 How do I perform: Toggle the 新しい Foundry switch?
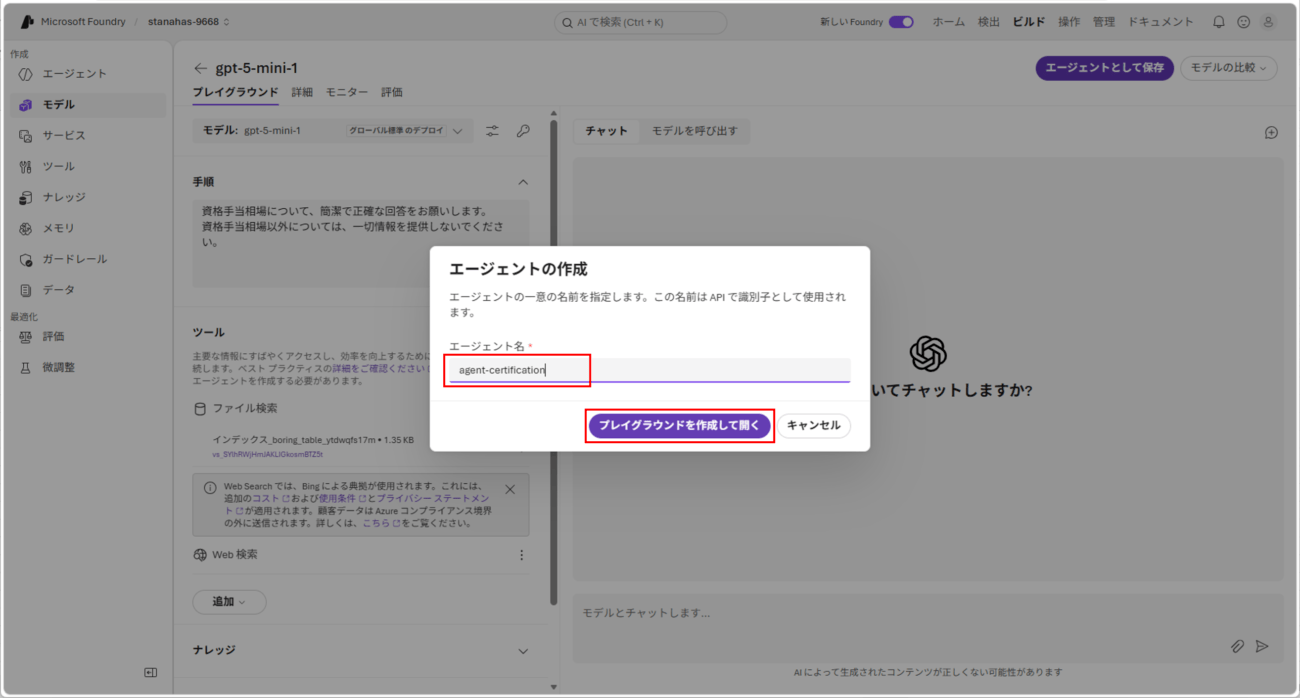901,22
